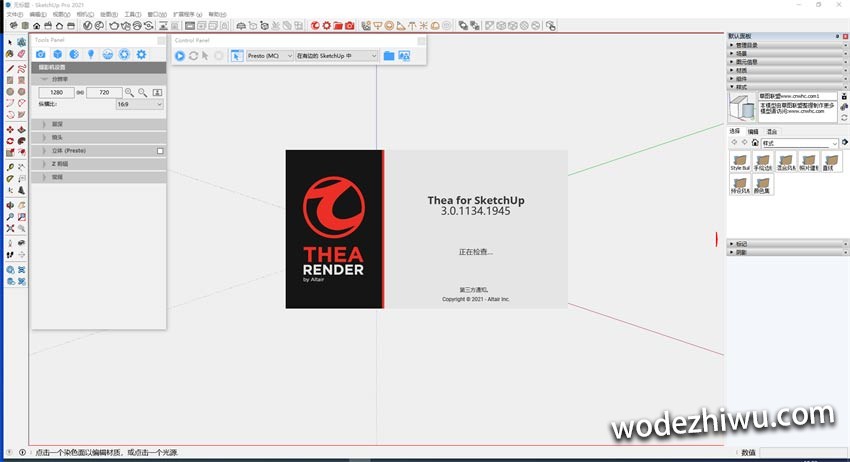Open the 颜色集 styles folder
Screen dimensions: 850x462
[x=762, y=185]
